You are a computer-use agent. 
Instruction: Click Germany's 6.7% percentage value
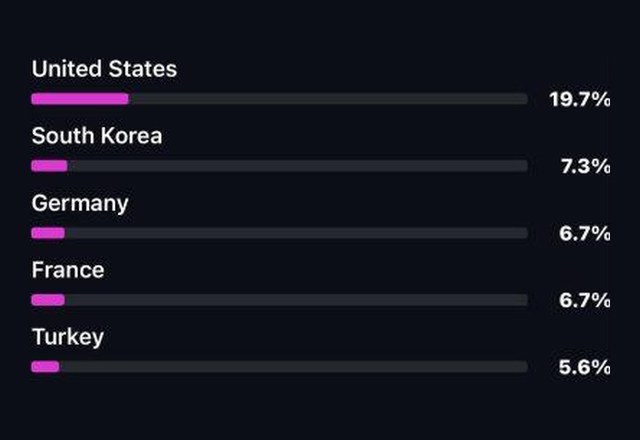[585, 233]
